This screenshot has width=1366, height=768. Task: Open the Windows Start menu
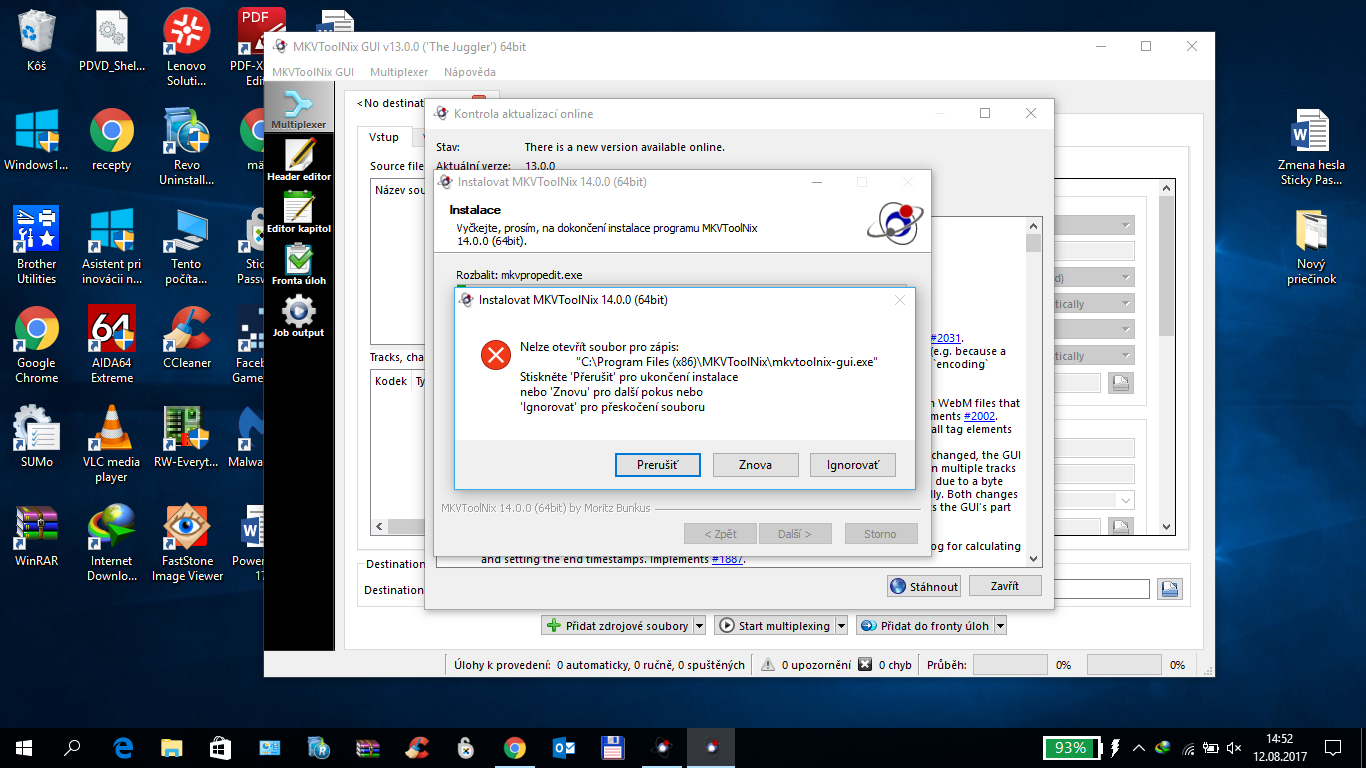(x=24, y=747)
